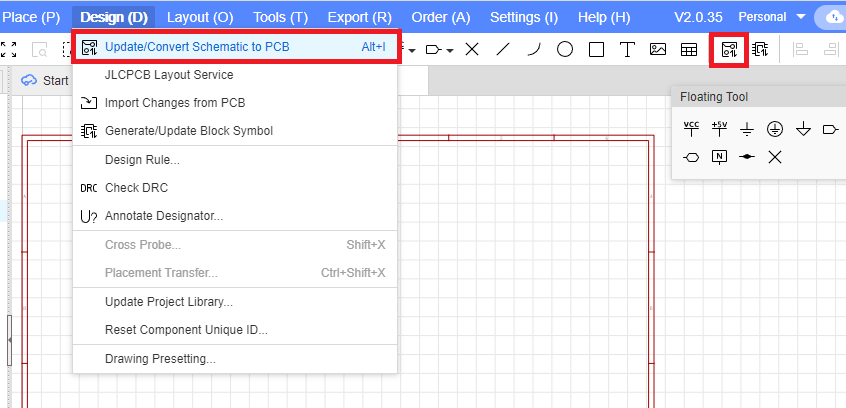Click the cloud sync button at top right
Image resolution: width=846 pixels, height=408 pixels.
[833, 17]
